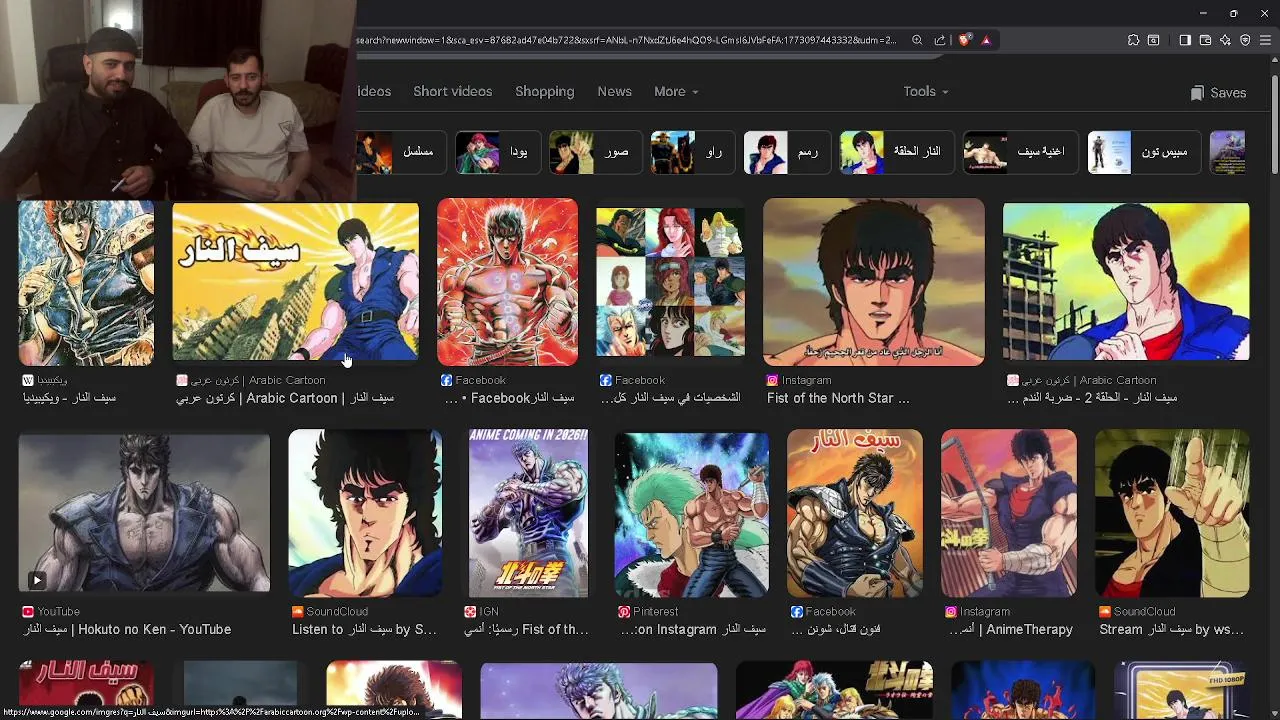Open 'سيف النار - ويكيبيديا' result link
Image resolution: width=1280 pixels, height=720 pixels.
point(70,398)
